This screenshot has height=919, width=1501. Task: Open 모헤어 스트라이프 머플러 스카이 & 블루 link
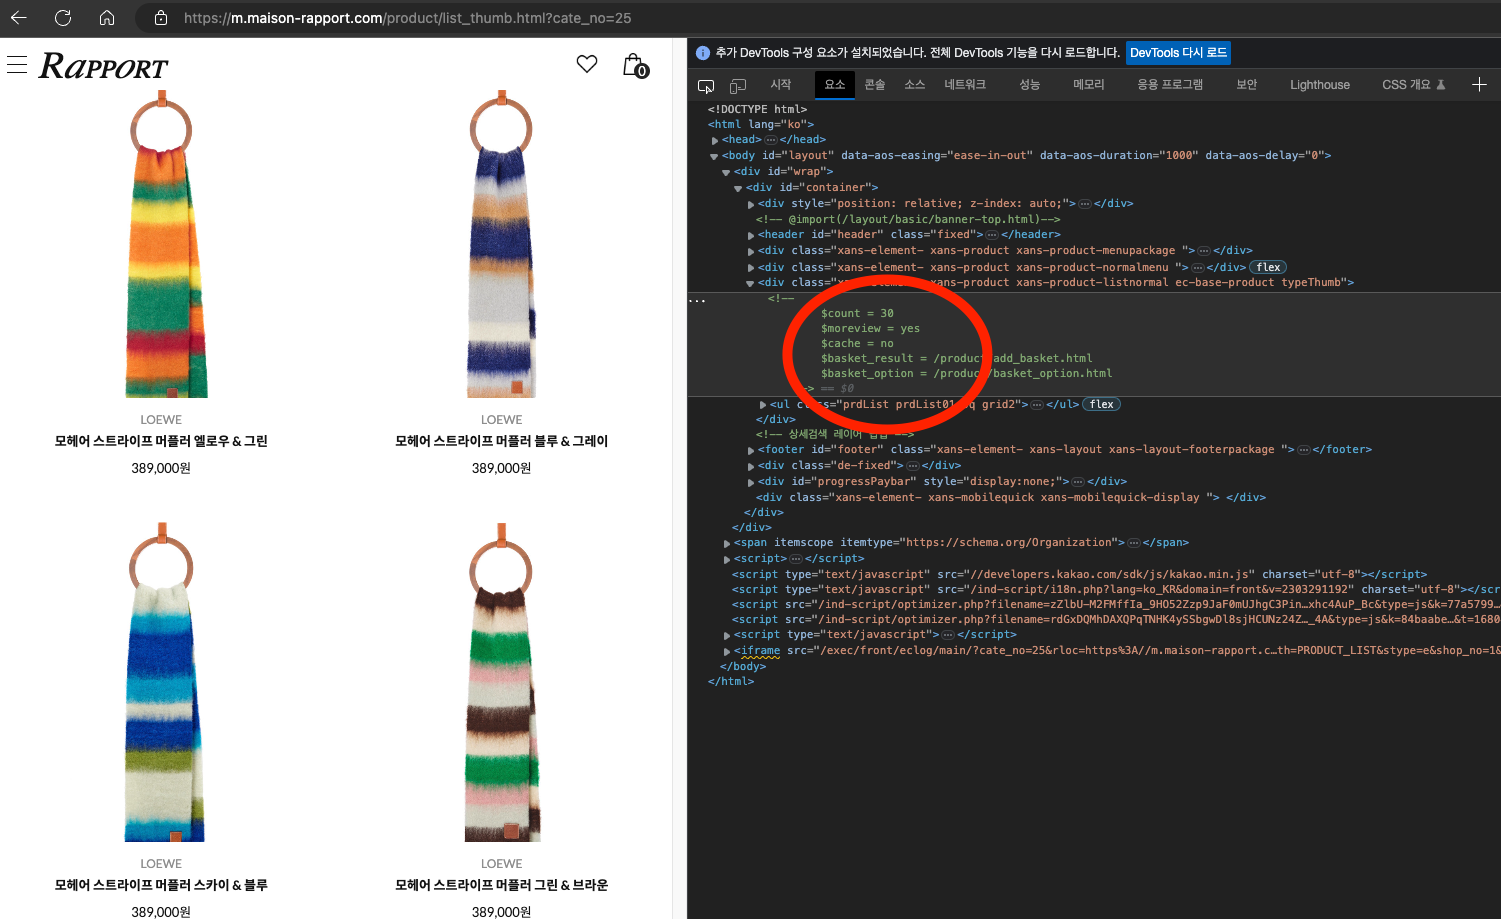tap(161, 885)
